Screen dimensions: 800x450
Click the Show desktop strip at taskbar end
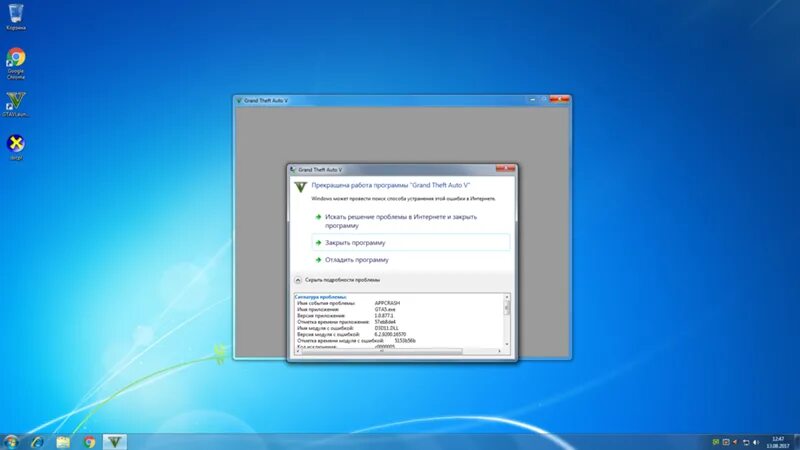[796, 442]
